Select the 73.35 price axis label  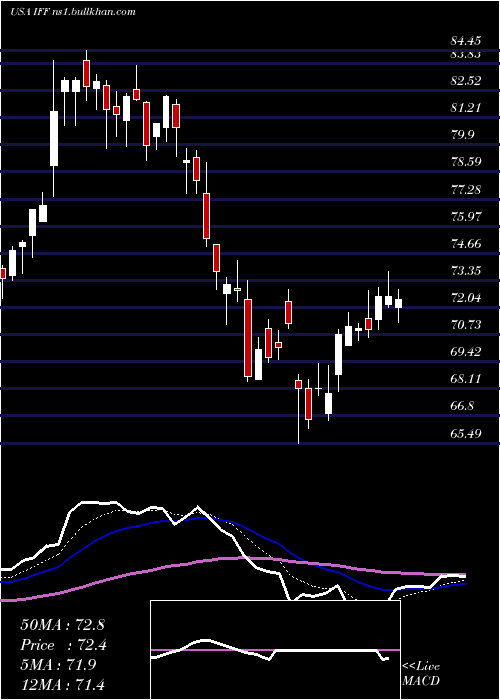coord(466,271)
